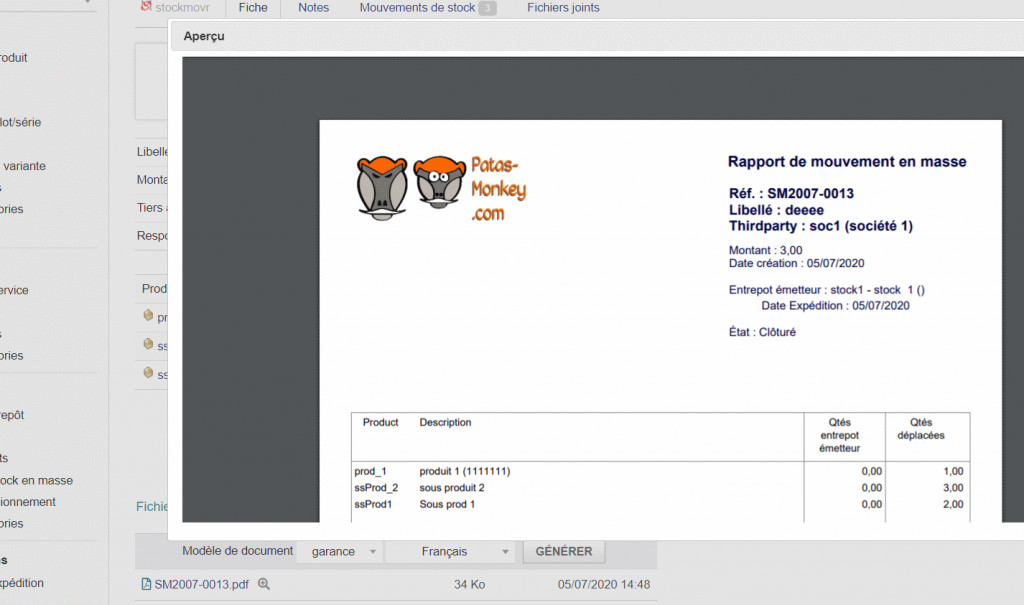
Task: Click the product cube icon in third product row
Action: (148, 373)
